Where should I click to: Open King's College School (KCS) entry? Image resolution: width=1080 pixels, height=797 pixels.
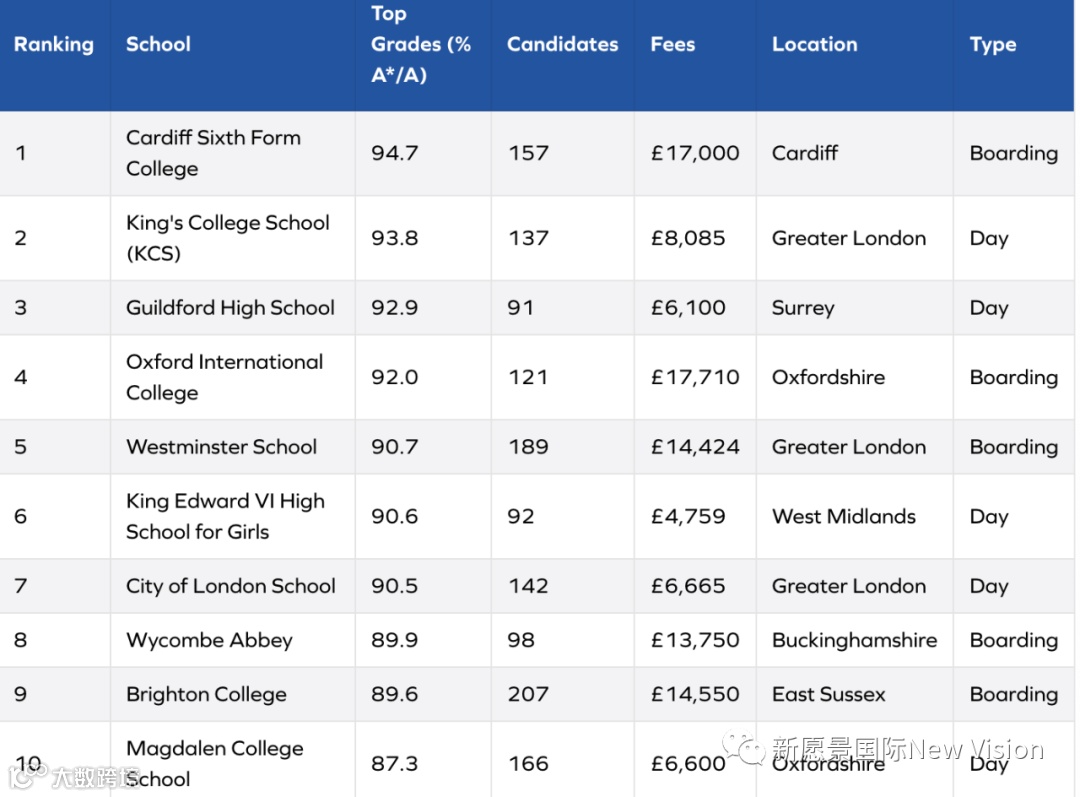[228, 238]
